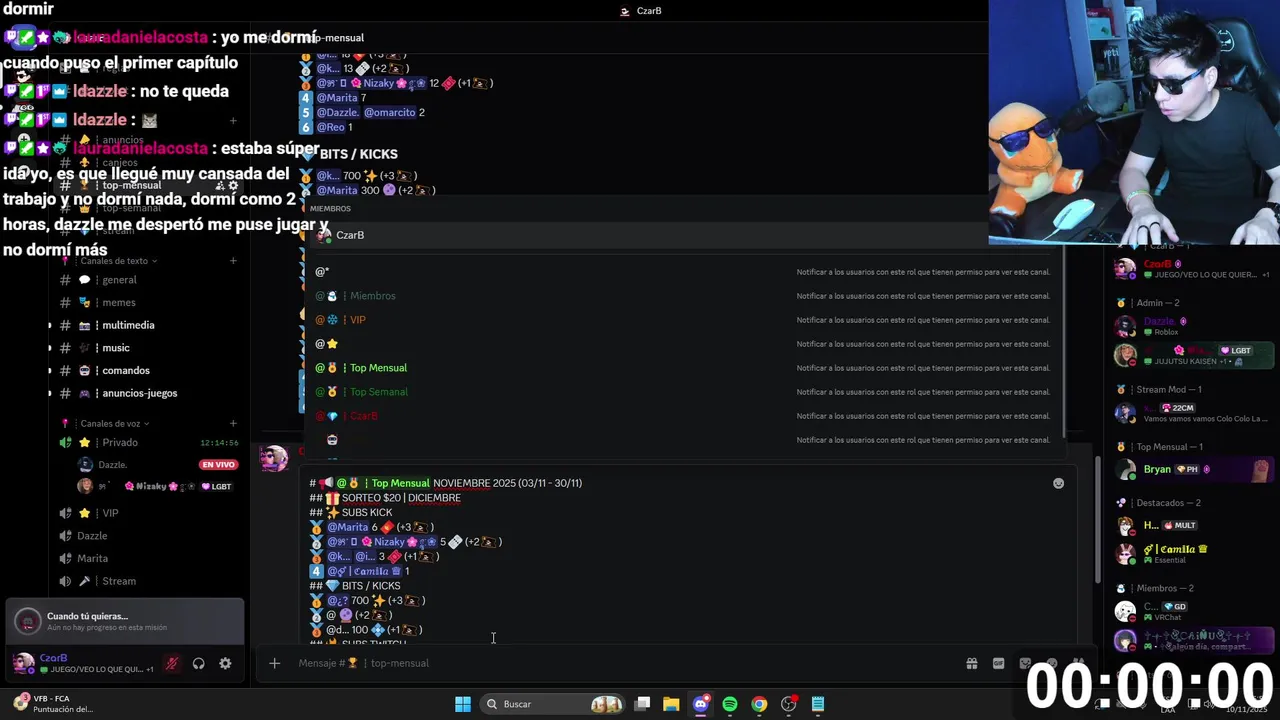Create channel in Canales de voz
The width and height of the screenshot is (1280, 720).
point(233,424)
